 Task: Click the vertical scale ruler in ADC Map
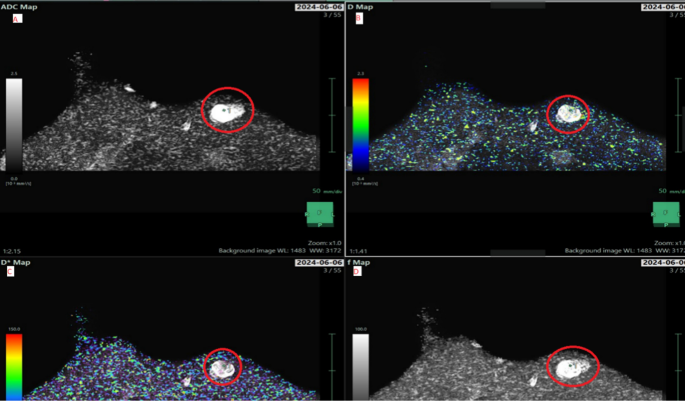coord(332,114)
